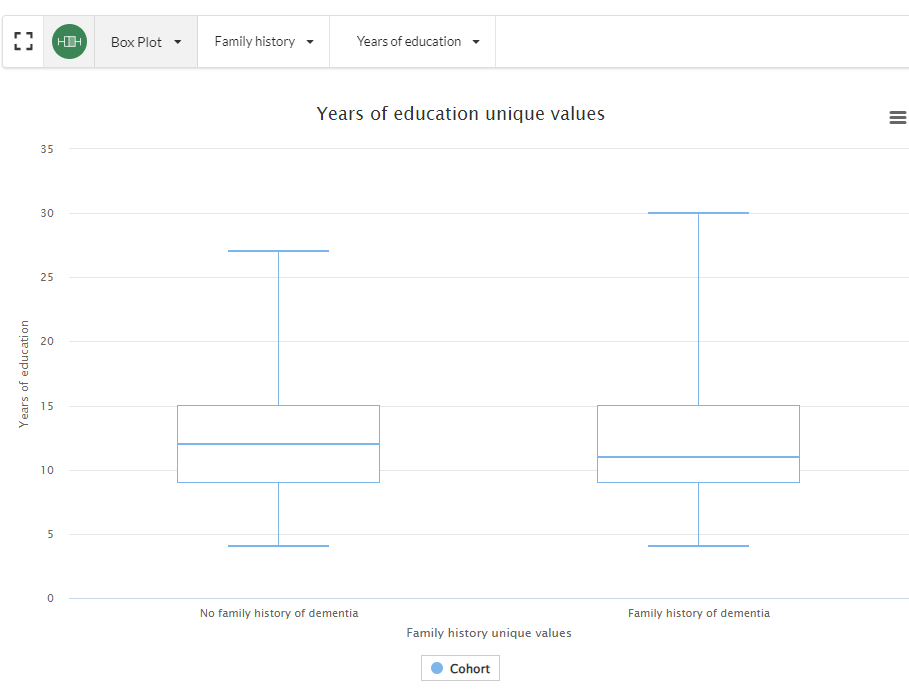The height and width of the screenshot is (699, 909).
Task: Open the Box Plot chart type dropdown
Action: (146, 42)
